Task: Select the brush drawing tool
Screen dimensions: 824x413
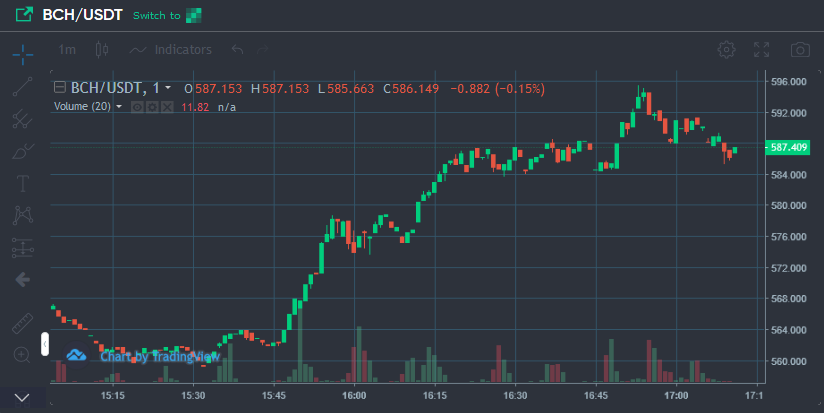Action: click(23, 151)
